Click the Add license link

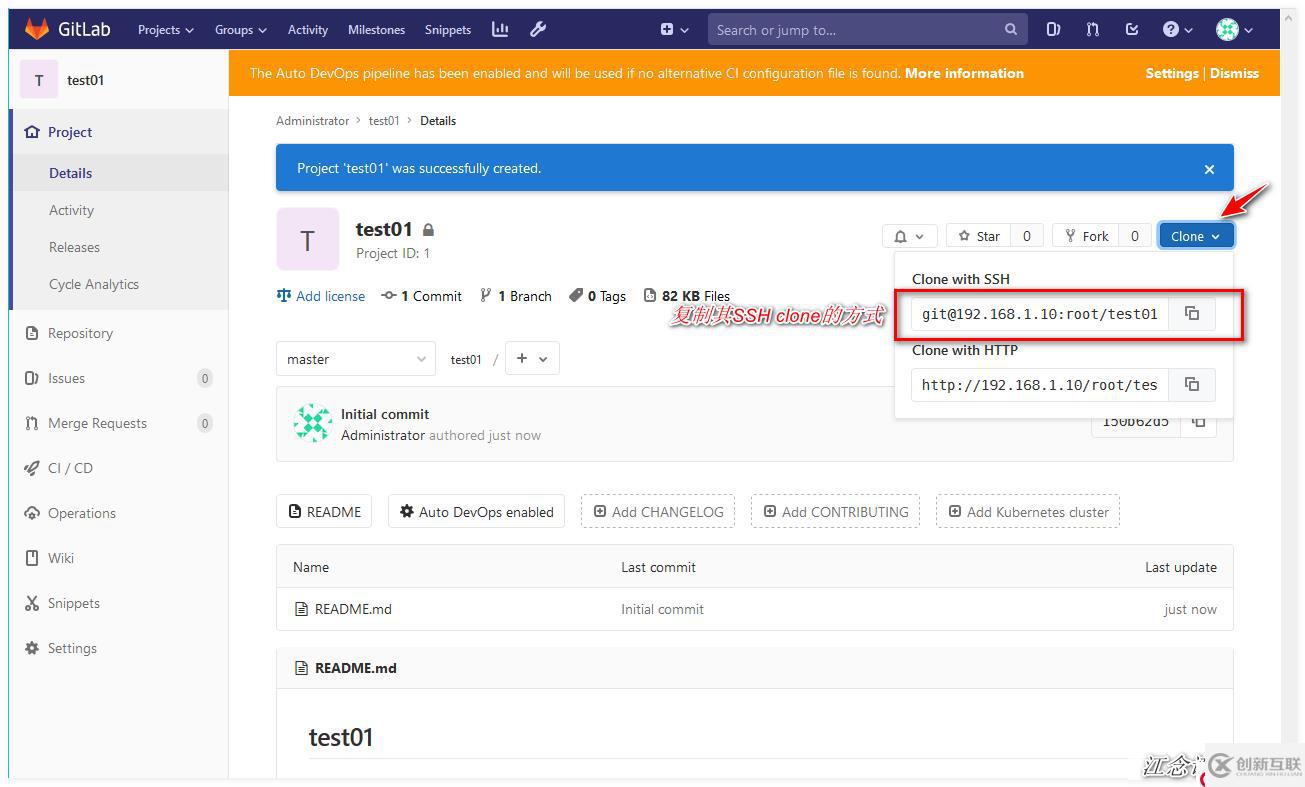coord(321,296)
